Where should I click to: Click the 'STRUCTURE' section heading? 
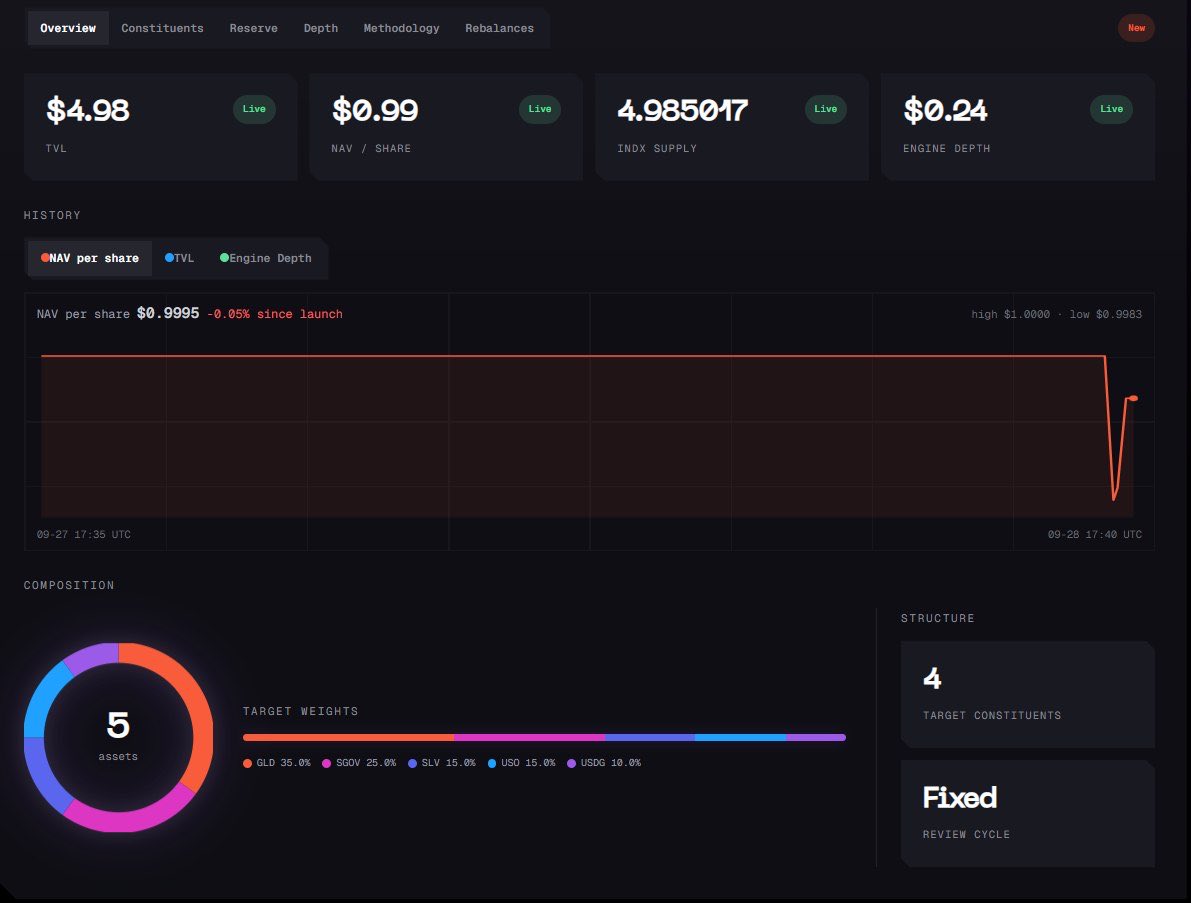coord(937,618)
